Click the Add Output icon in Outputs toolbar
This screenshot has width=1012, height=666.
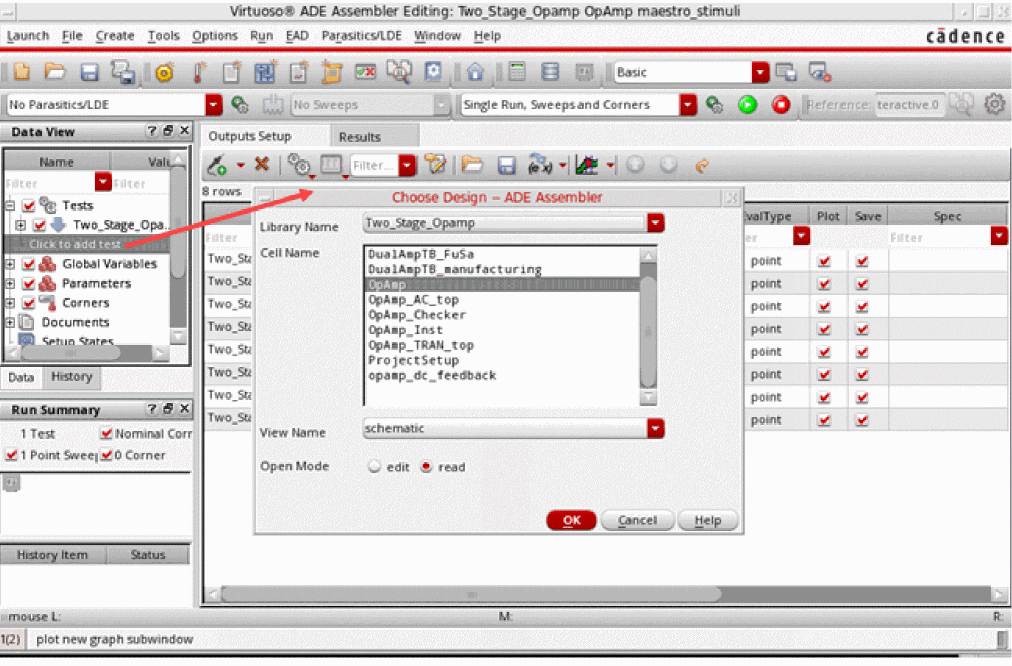click(216, 165)
